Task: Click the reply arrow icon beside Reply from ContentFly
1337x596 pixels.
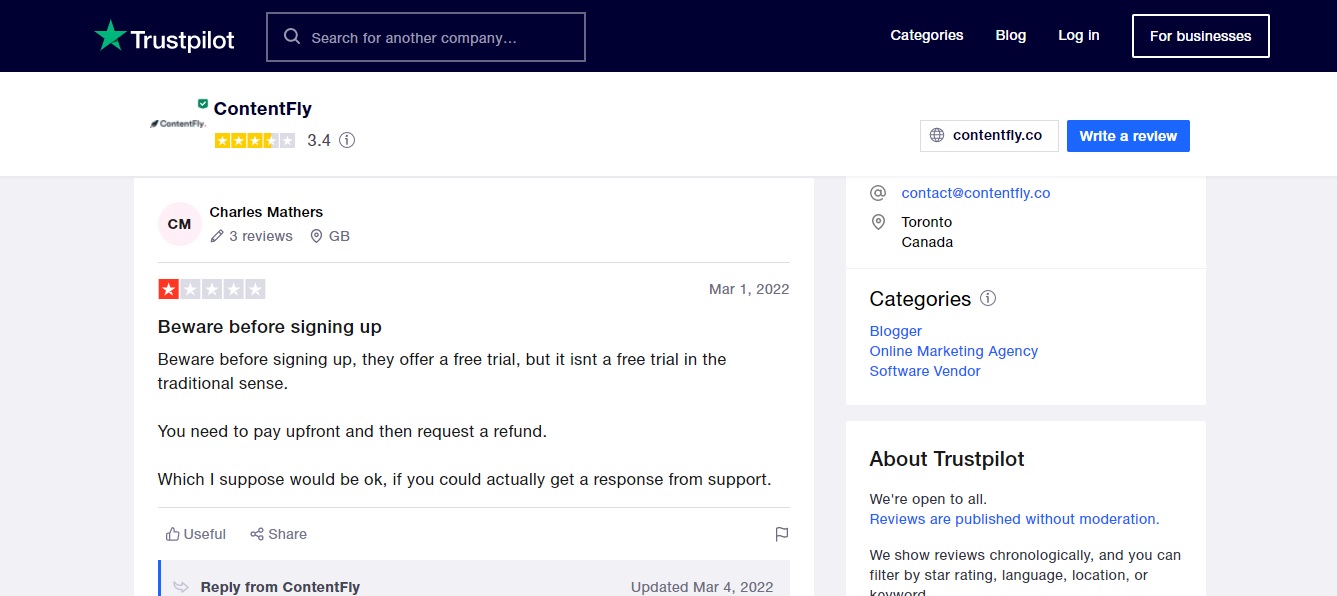Action: (181, 587)
